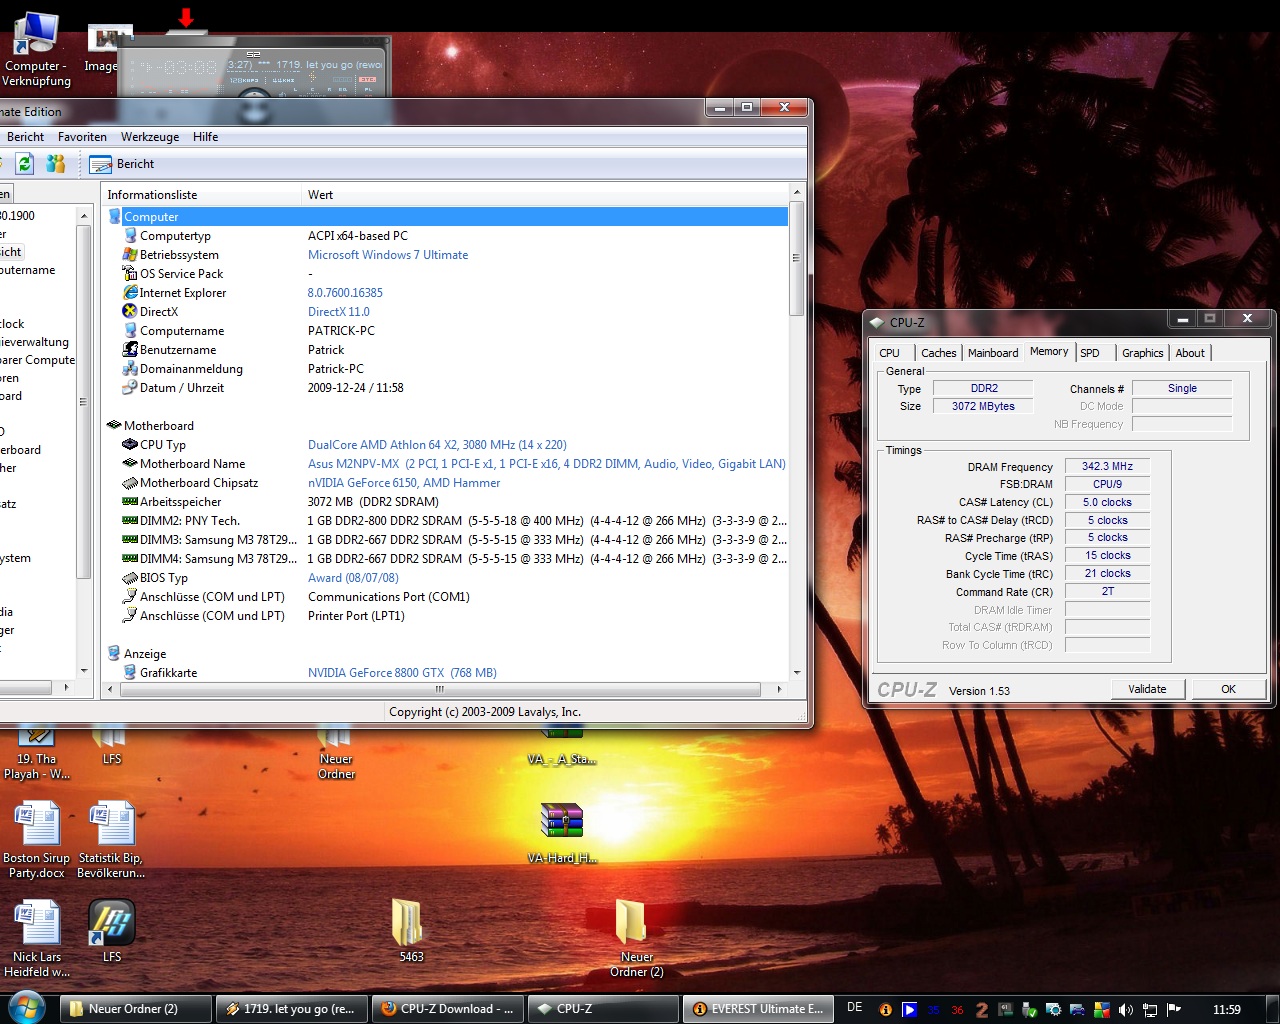1280x1024 pixels.
Task: Open the nVIDIA GeForce 6150 chipset link
Action: tap(404, 483)
